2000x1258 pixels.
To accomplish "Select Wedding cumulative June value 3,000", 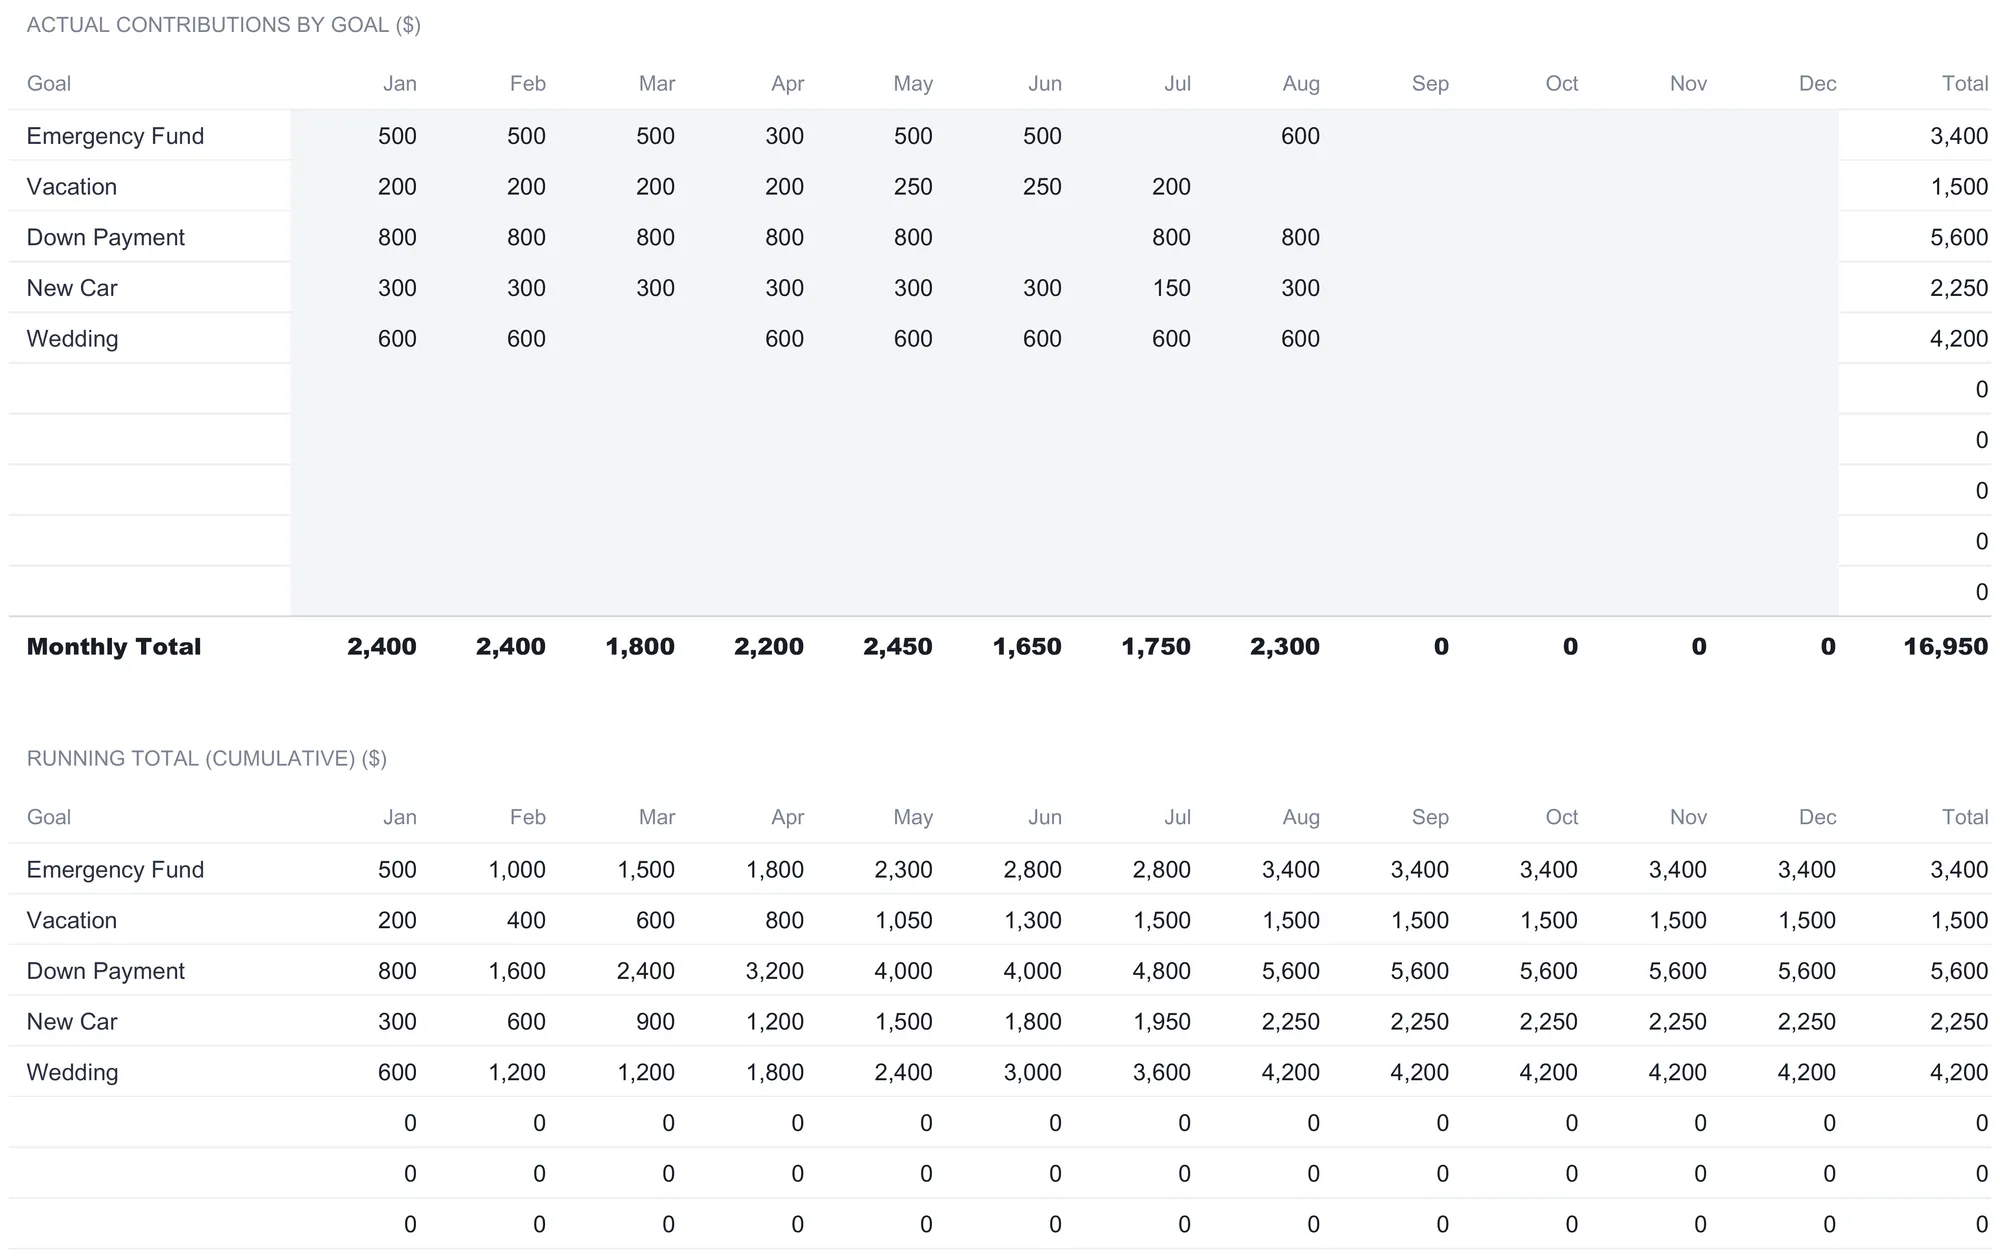I will coord(1033,1073).
